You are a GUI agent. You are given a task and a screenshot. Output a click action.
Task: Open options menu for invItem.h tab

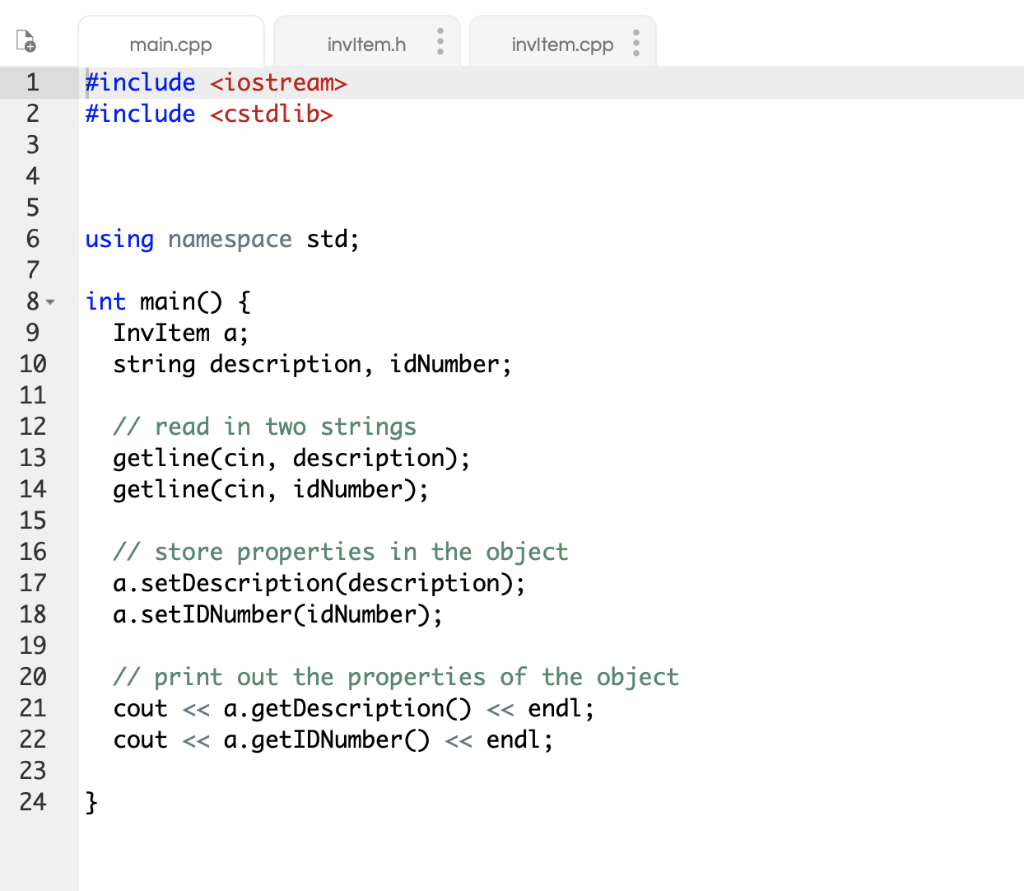coord(440,41)
